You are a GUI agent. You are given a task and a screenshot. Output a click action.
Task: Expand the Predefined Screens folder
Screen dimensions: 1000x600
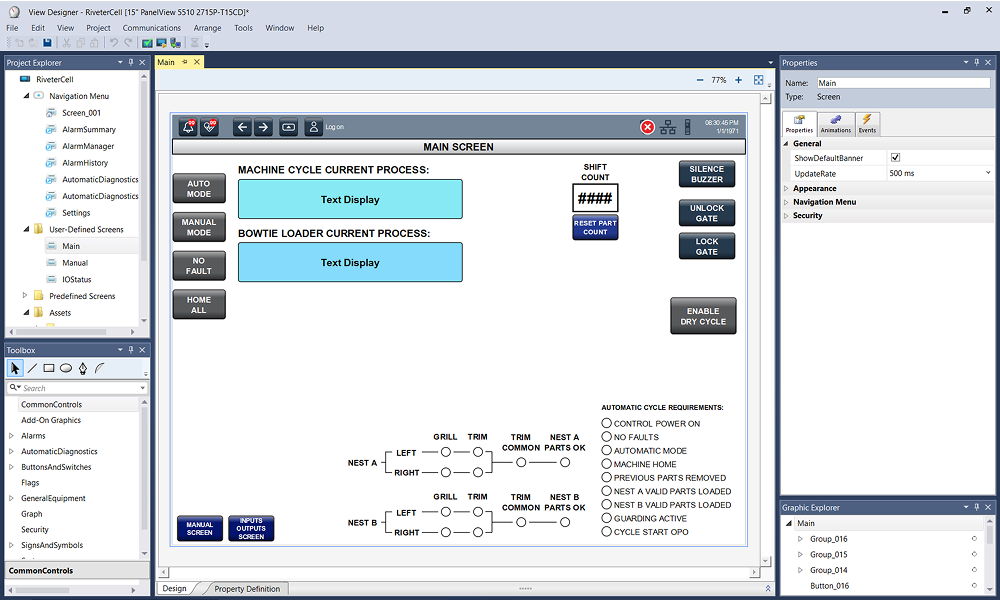coord(25,296)
